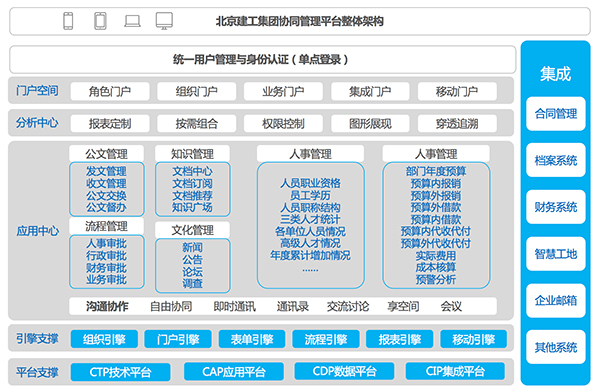Image resolution: width=600 pixels, height=392 pixels.
Task: Click 员工学历 entry
Action: (310, 195)
